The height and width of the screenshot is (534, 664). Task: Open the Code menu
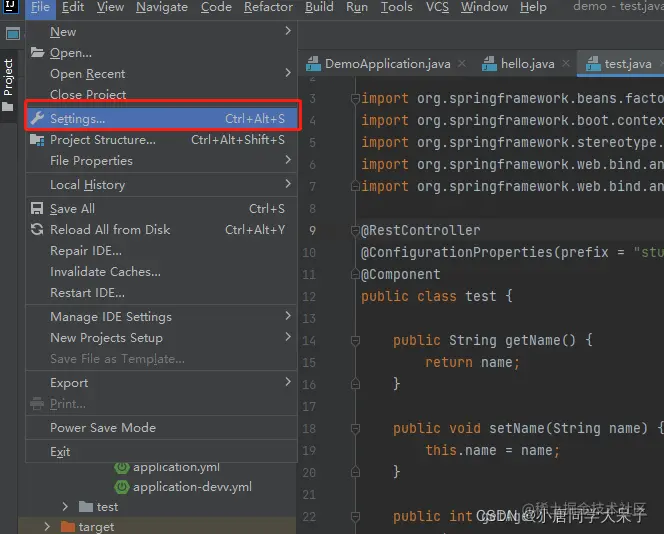click(x=216, y=7)
